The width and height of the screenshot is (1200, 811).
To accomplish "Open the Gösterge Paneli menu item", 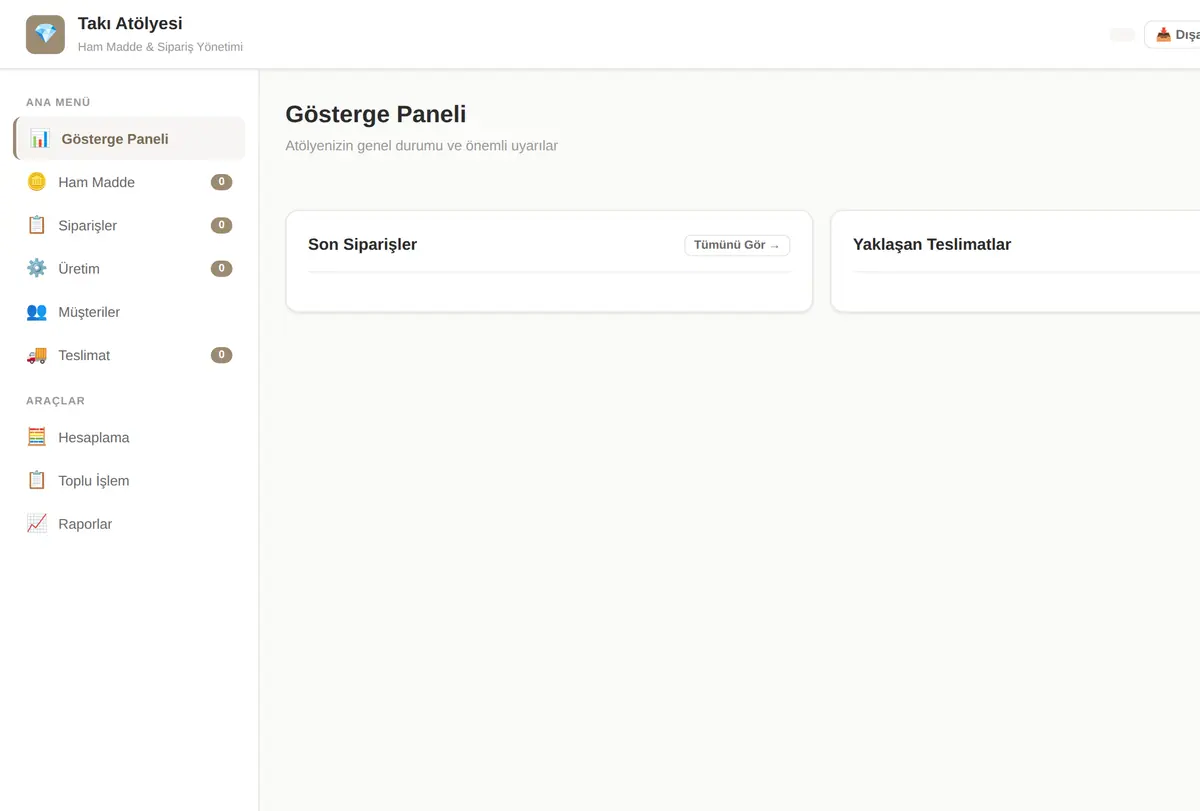I will point(129,139).
